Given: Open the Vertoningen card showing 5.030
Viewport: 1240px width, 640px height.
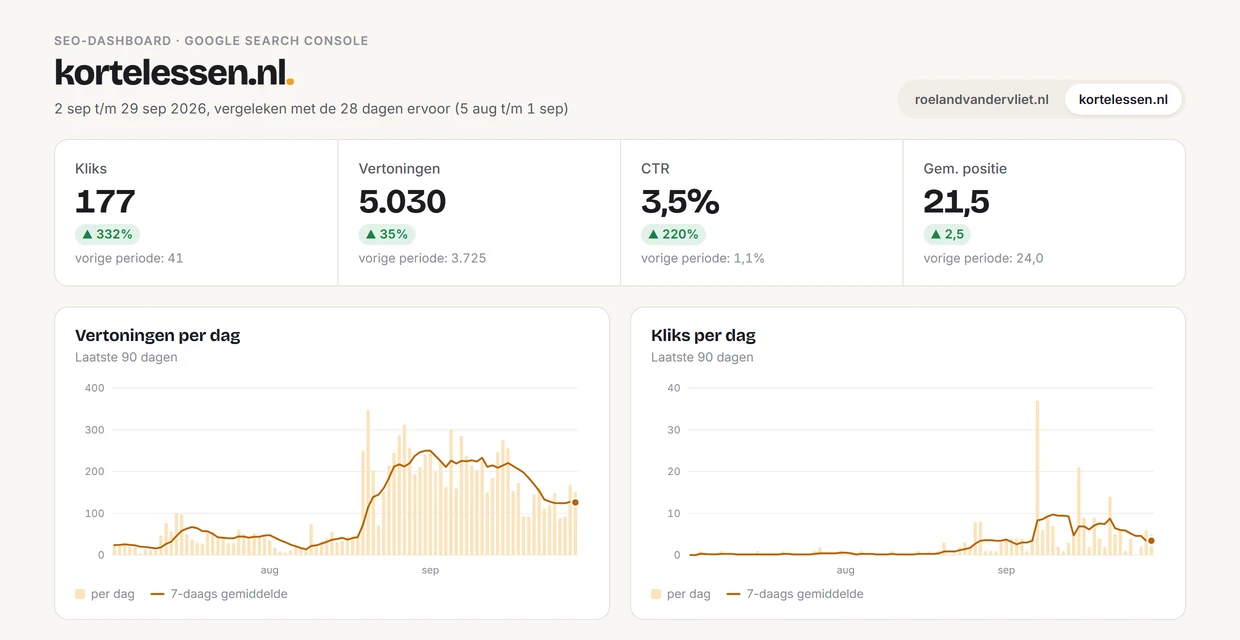Looking at the screenshot, I should (x=479, y=213).
